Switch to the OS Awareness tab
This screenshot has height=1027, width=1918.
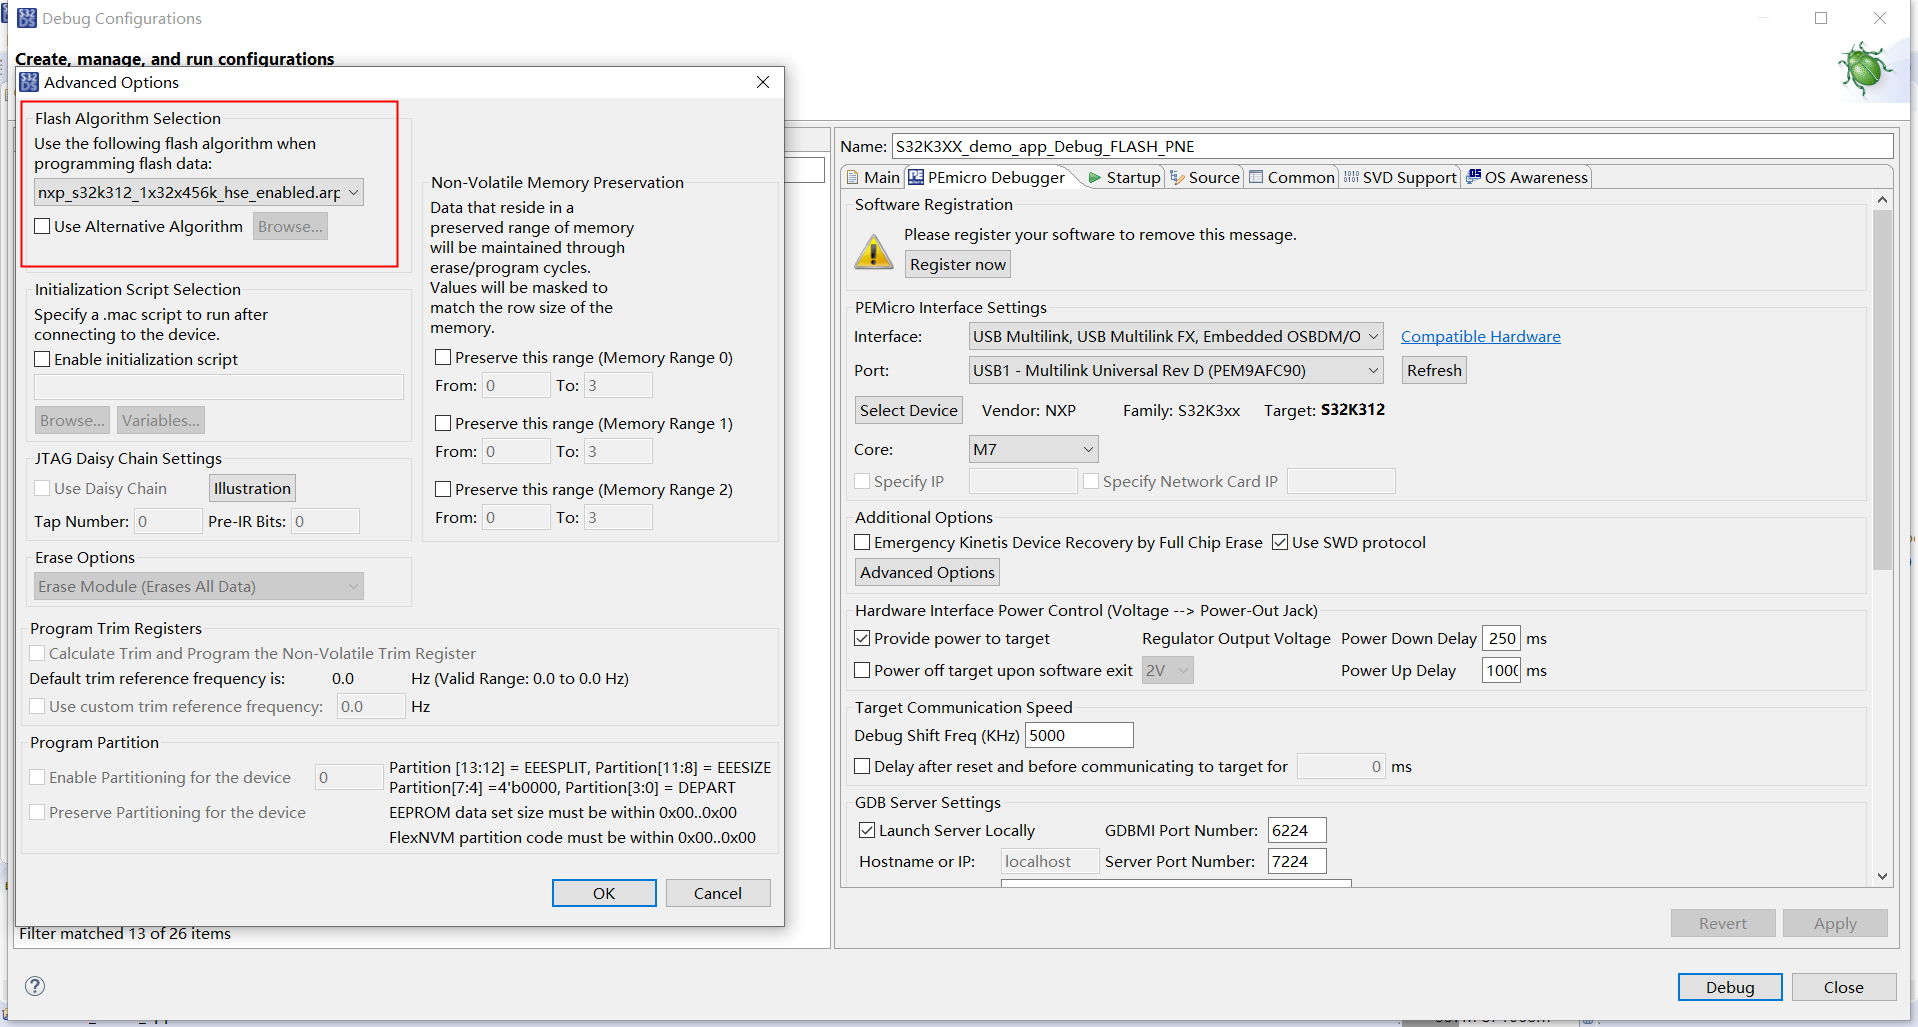1536,177
